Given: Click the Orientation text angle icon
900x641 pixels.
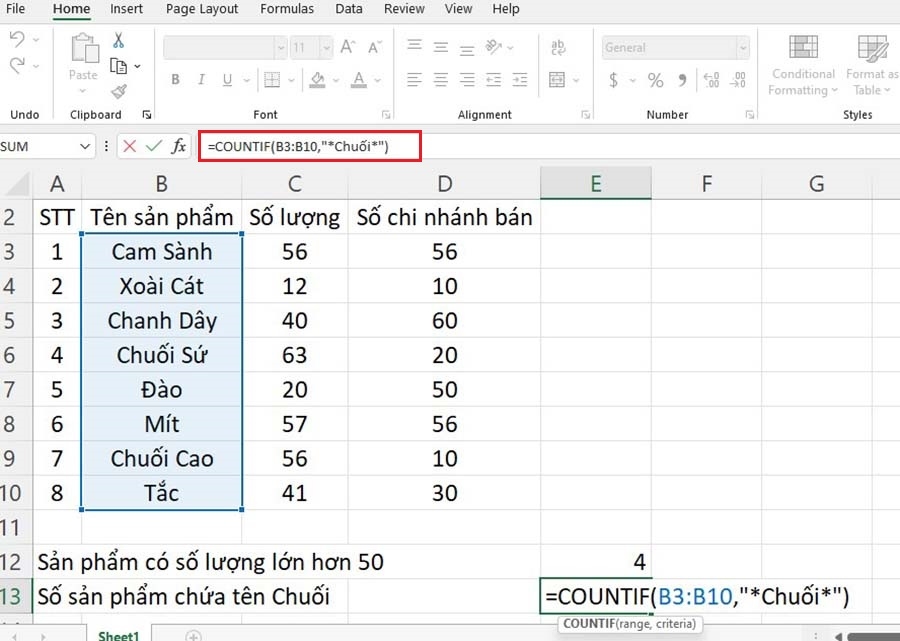Looking at the screenshot, I should [x=494, y=46].
